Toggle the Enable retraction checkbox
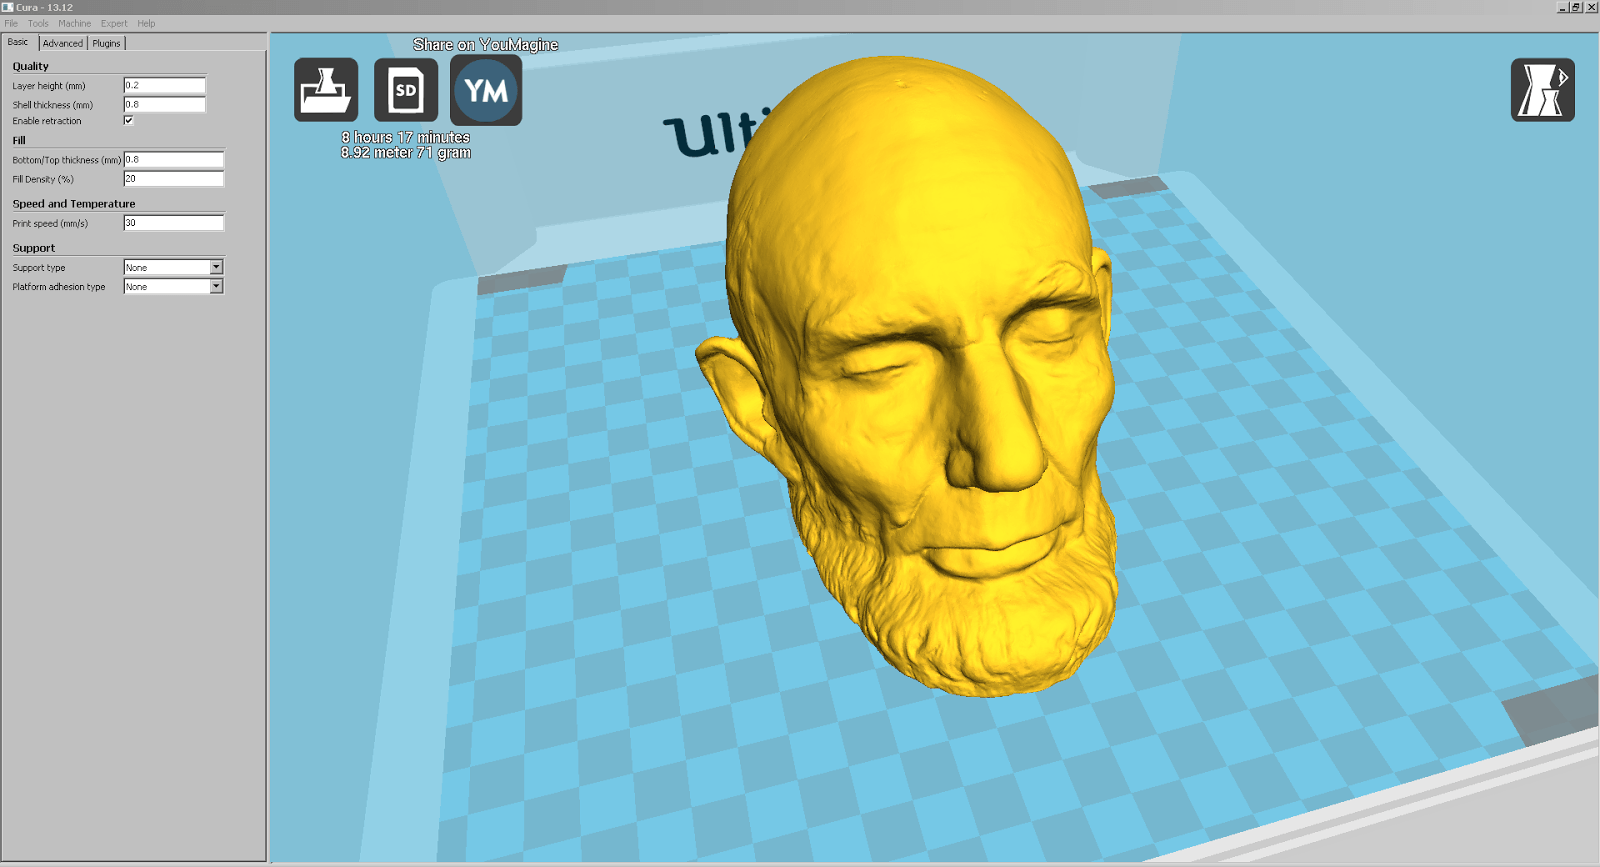This screenshot has width=1600, height=867. (128, 120)
